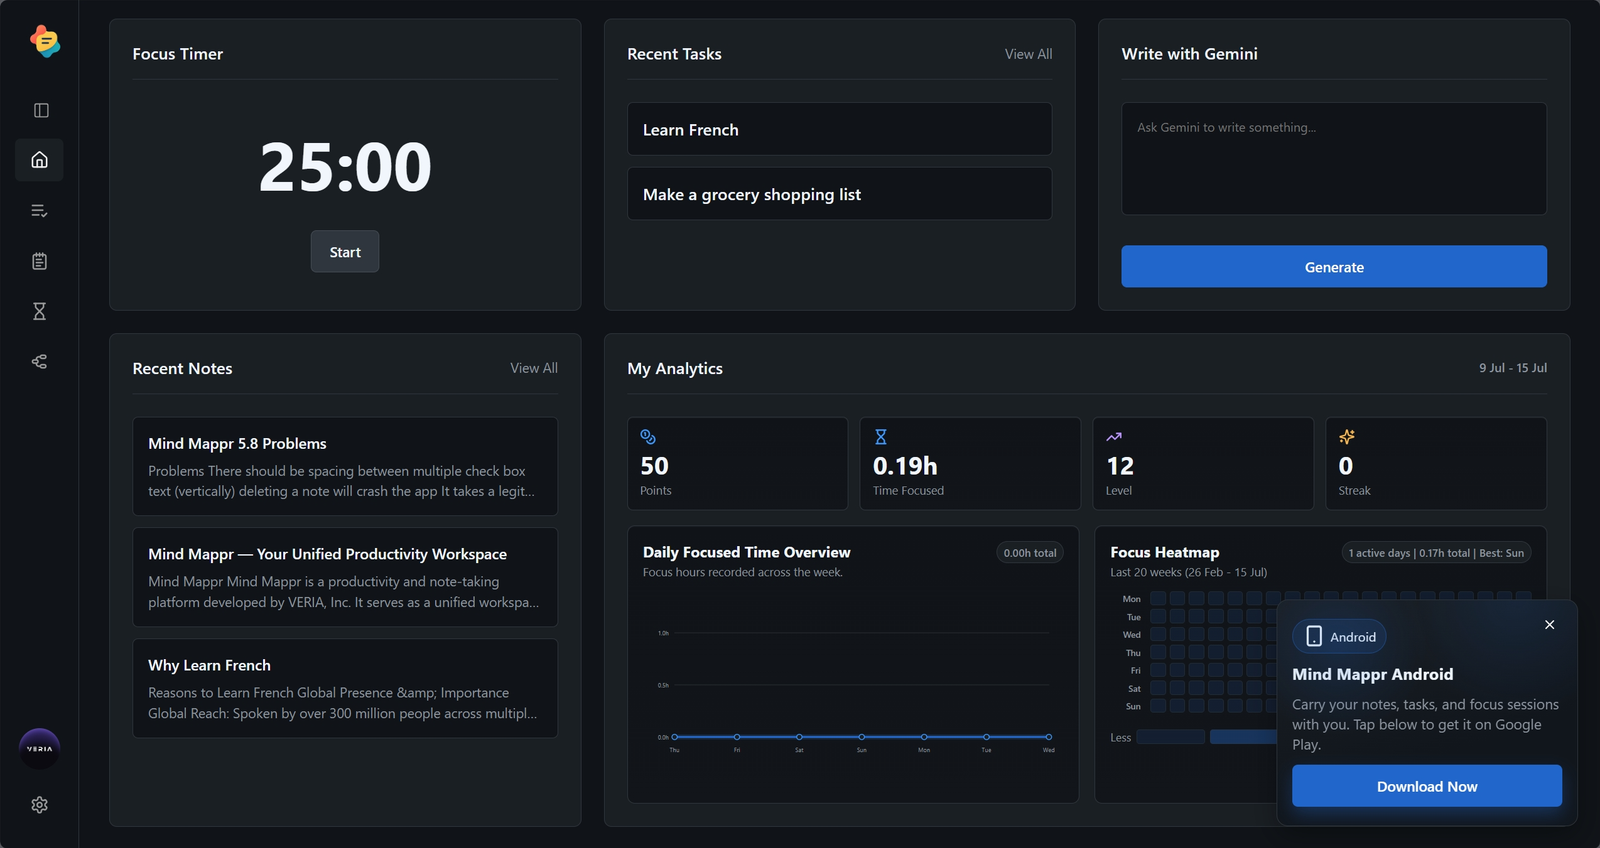Open the Notes clipboard icon in sidebar

[x=39, y=261]
